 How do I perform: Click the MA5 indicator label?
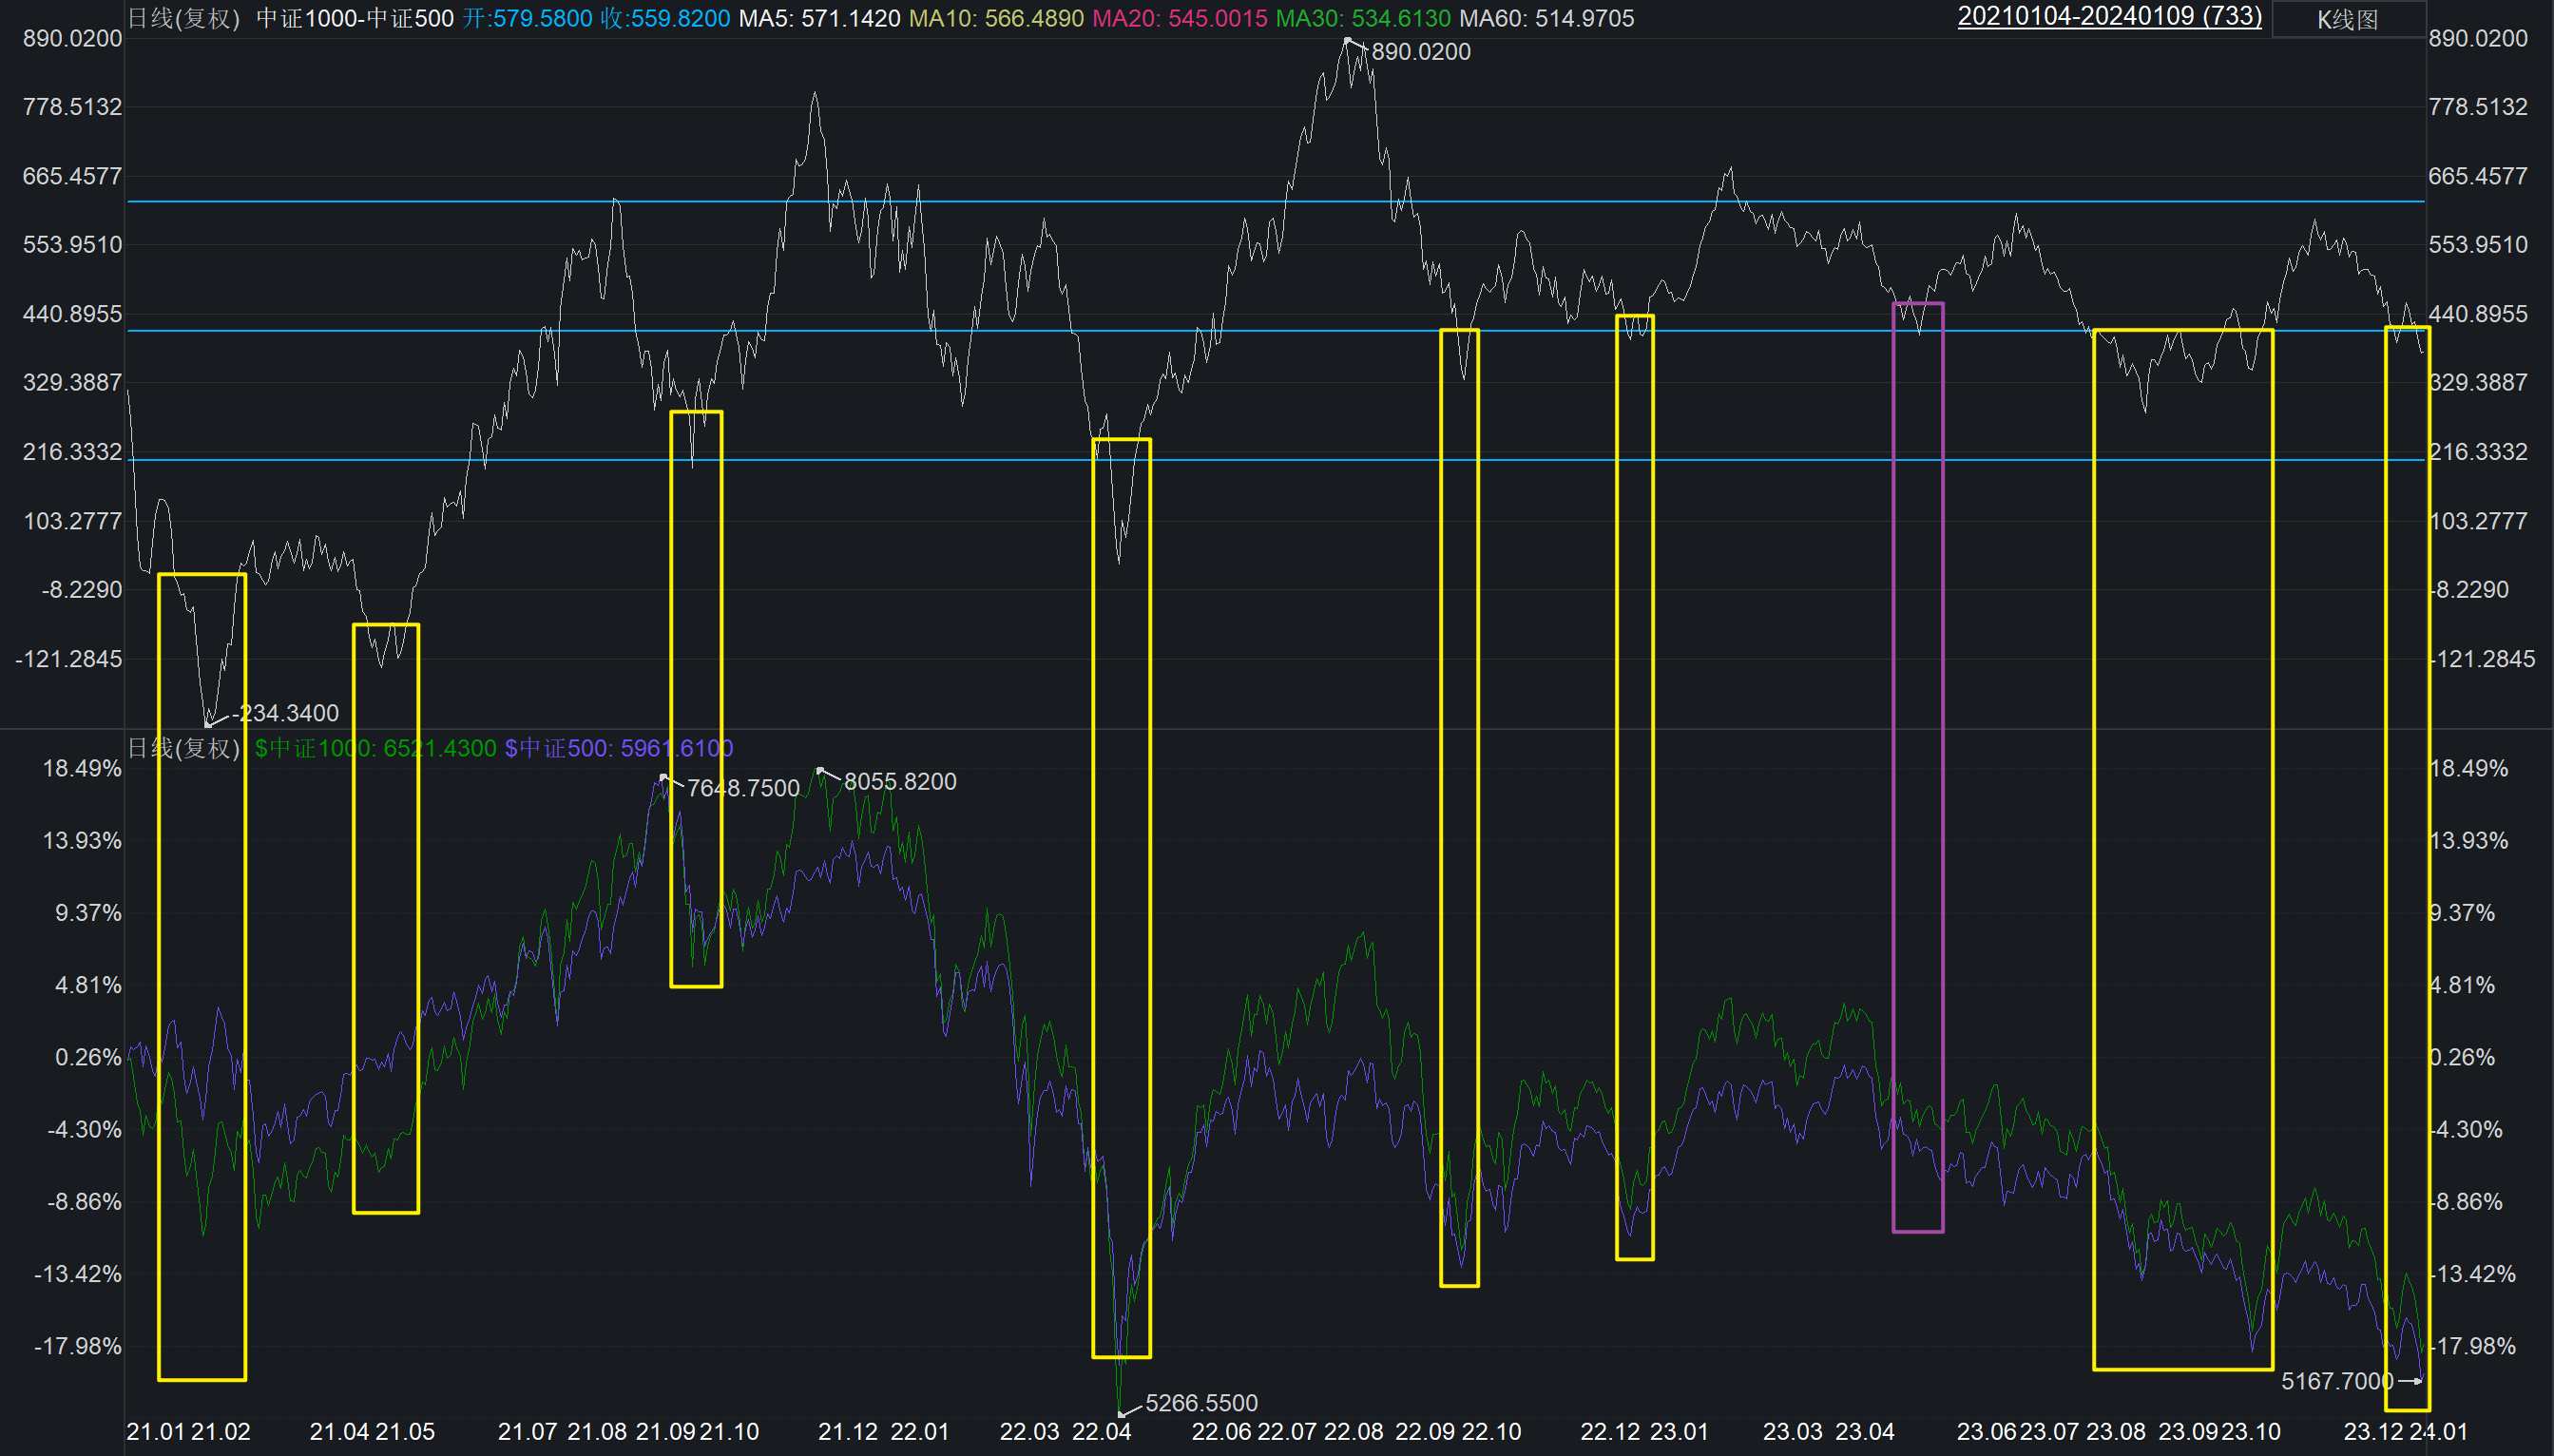pyautogui.click(x=818, y=19)
